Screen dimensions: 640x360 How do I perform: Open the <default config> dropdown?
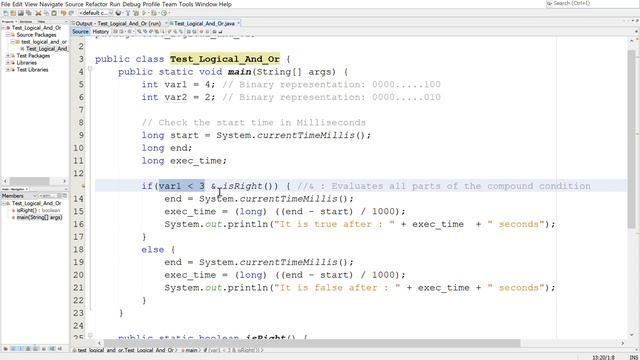click(x=96, y=13)
